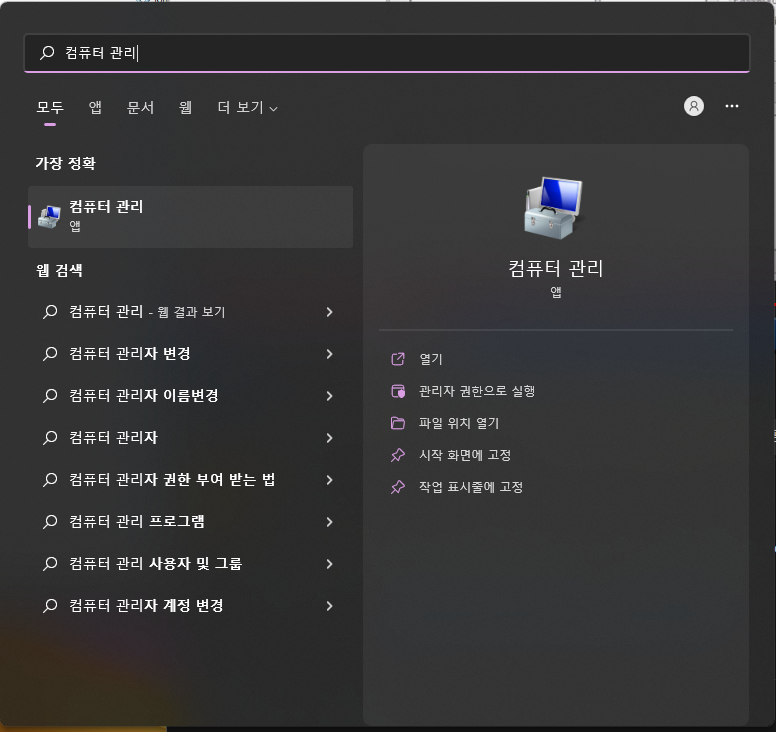Switch to the 문서 tab

pyautogui.click(x=141, y=107)
